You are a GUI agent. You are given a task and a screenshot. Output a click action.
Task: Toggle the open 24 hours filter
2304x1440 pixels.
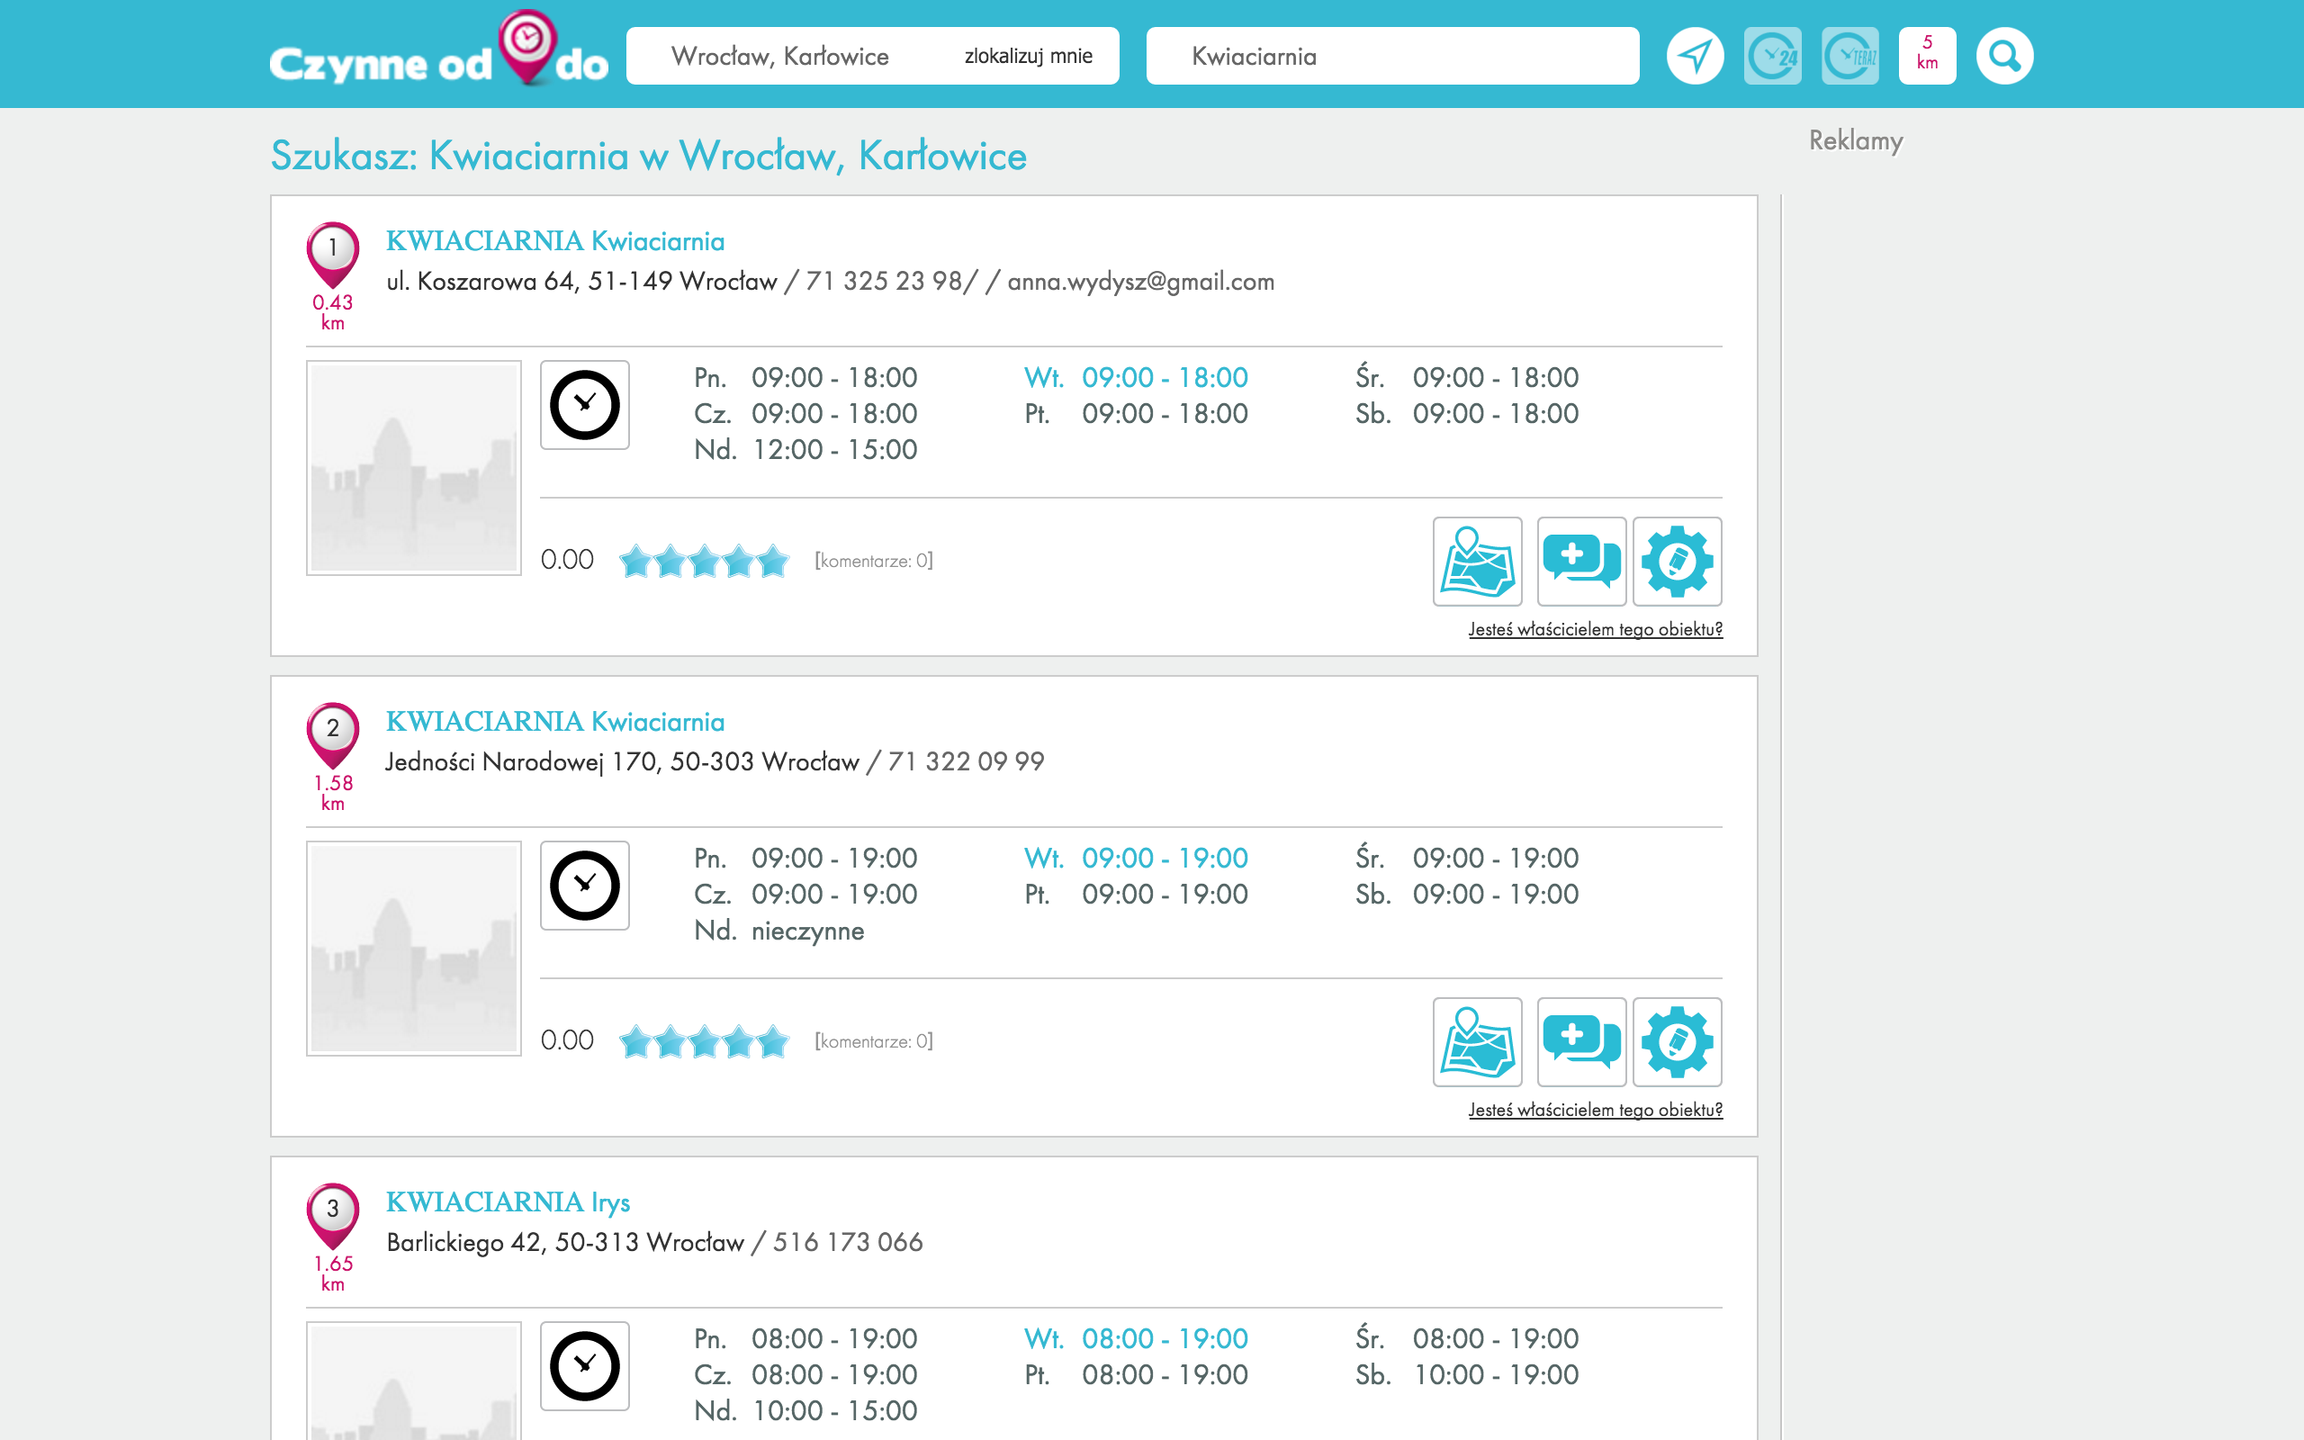click(x=1772, y=56)
